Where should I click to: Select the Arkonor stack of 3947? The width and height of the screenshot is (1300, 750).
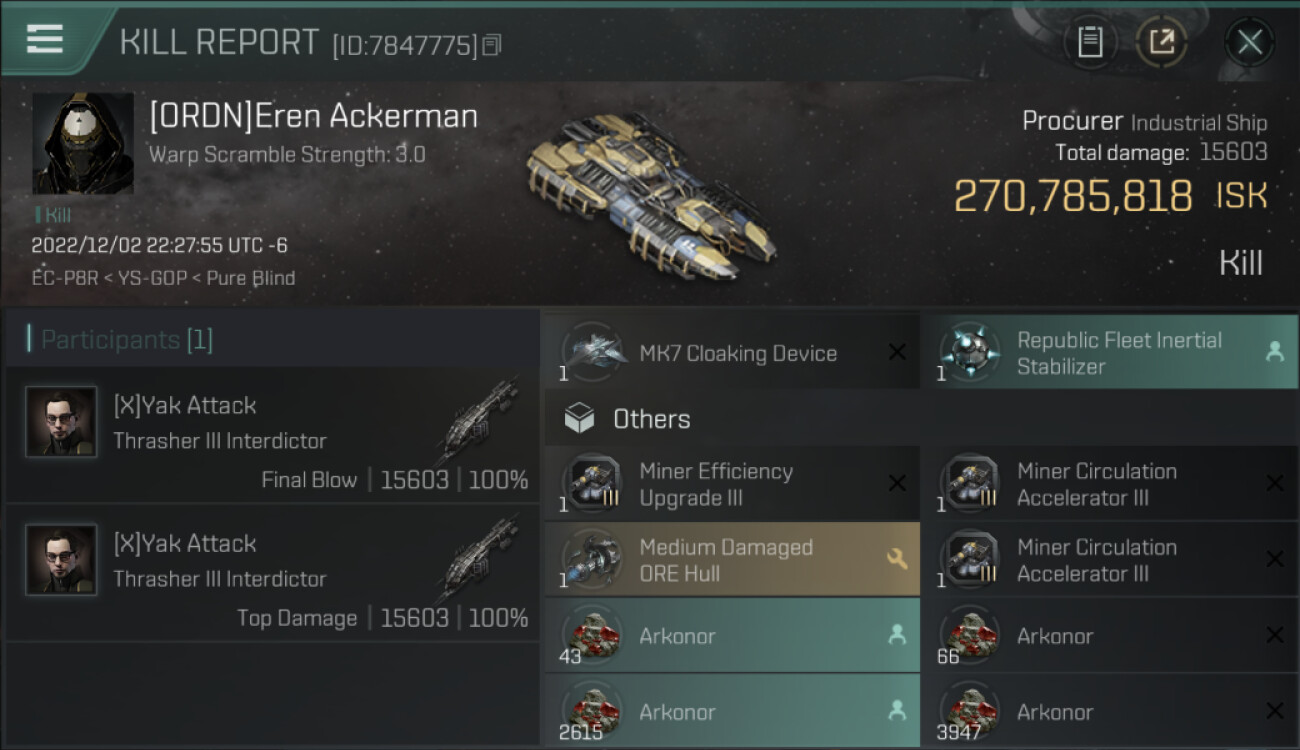(1108, 712)
